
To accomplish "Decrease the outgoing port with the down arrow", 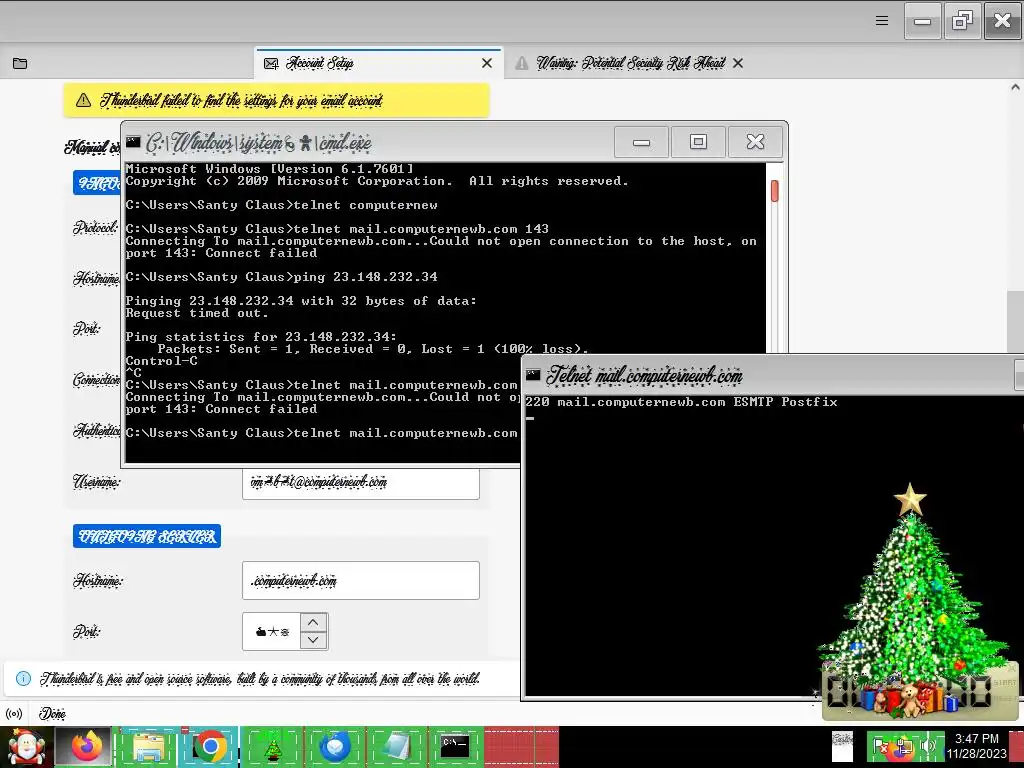I will 313,640.
